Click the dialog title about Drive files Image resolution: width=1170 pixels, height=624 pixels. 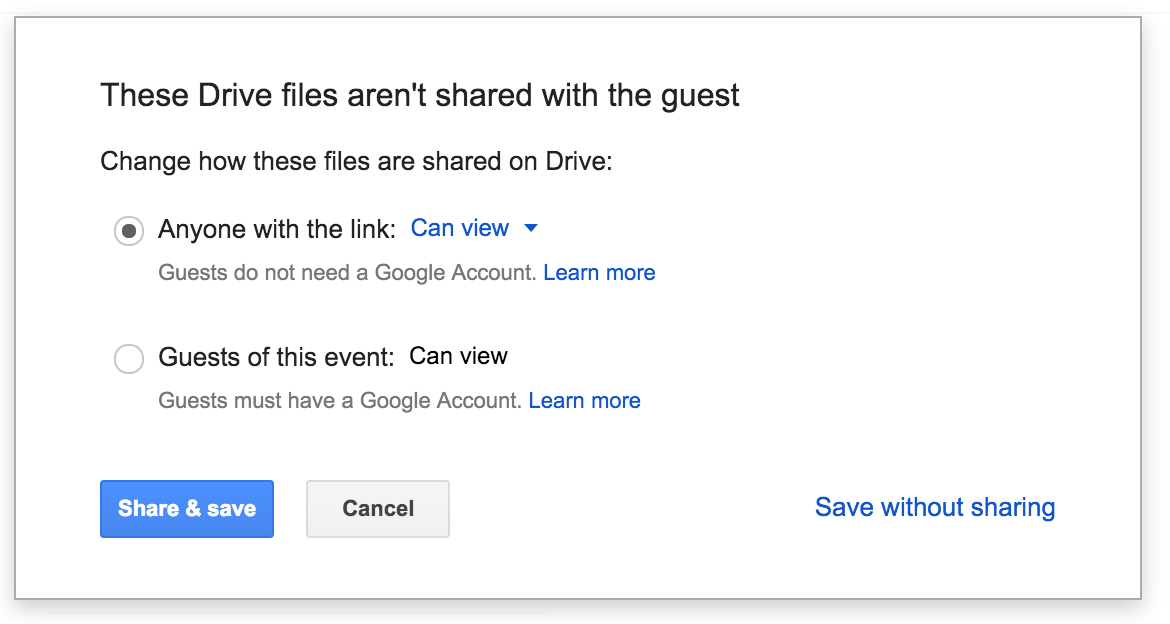(420, 96)
